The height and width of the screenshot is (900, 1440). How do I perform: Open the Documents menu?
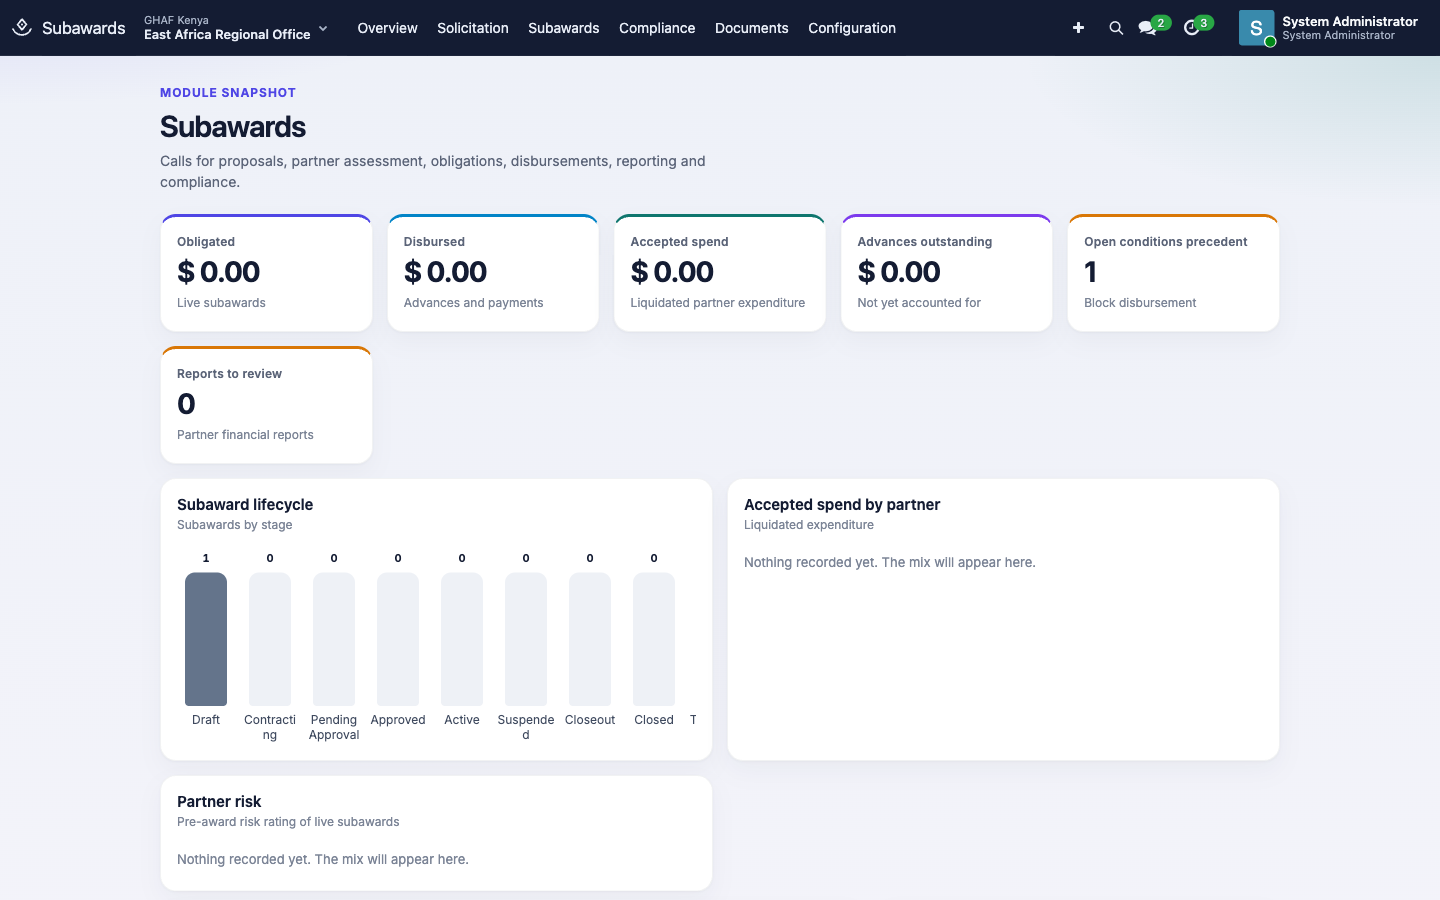(752, 28)
